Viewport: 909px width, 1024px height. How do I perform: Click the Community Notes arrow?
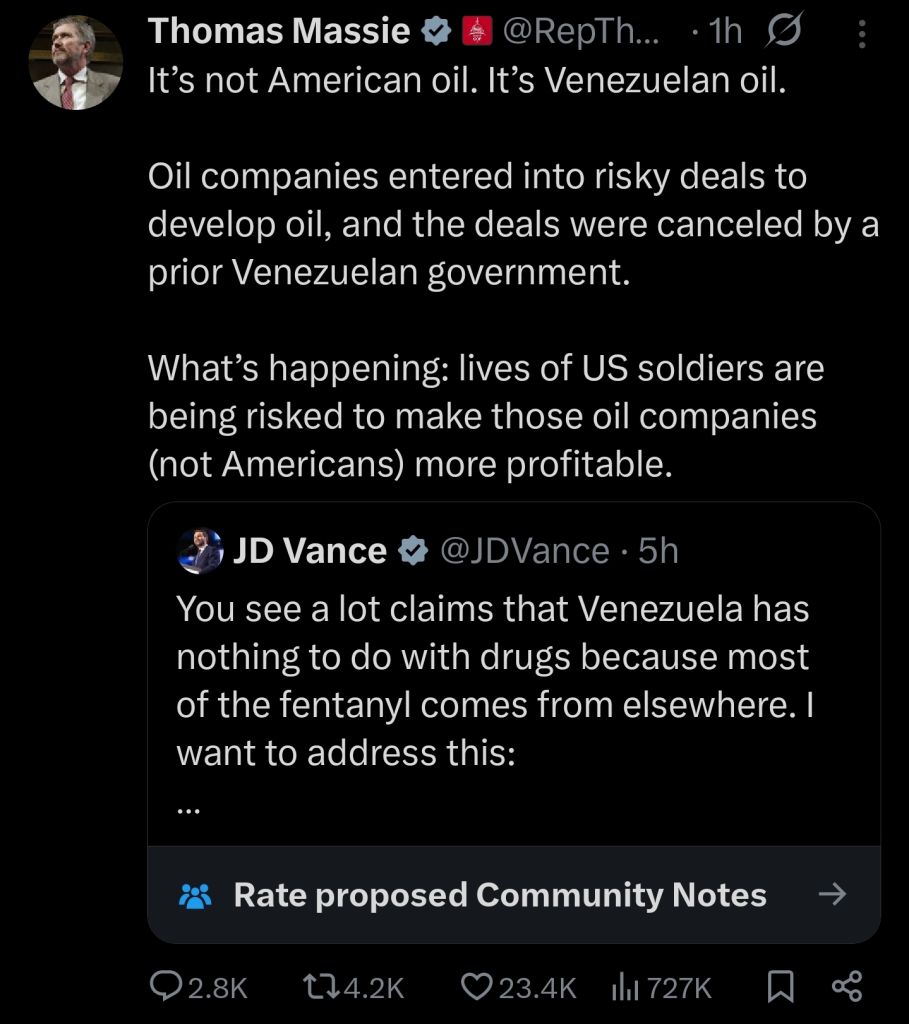point(832,895)
